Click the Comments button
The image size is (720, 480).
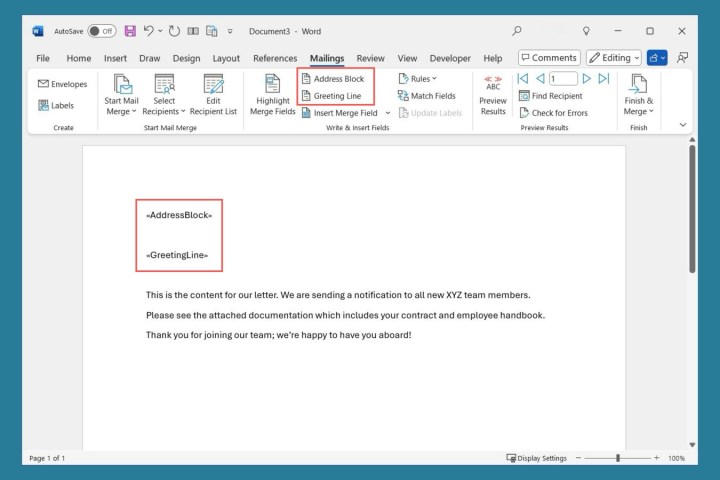click(548, 58)
